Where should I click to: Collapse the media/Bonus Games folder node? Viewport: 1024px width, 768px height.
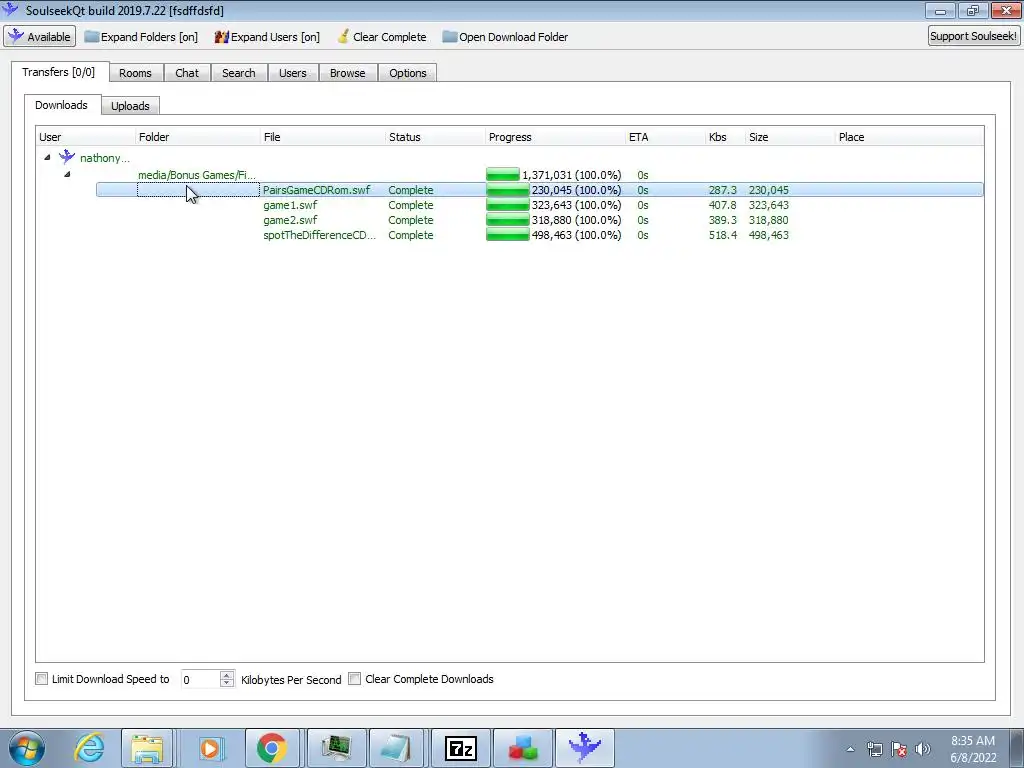pyautogui.click(x=67, y=174)
